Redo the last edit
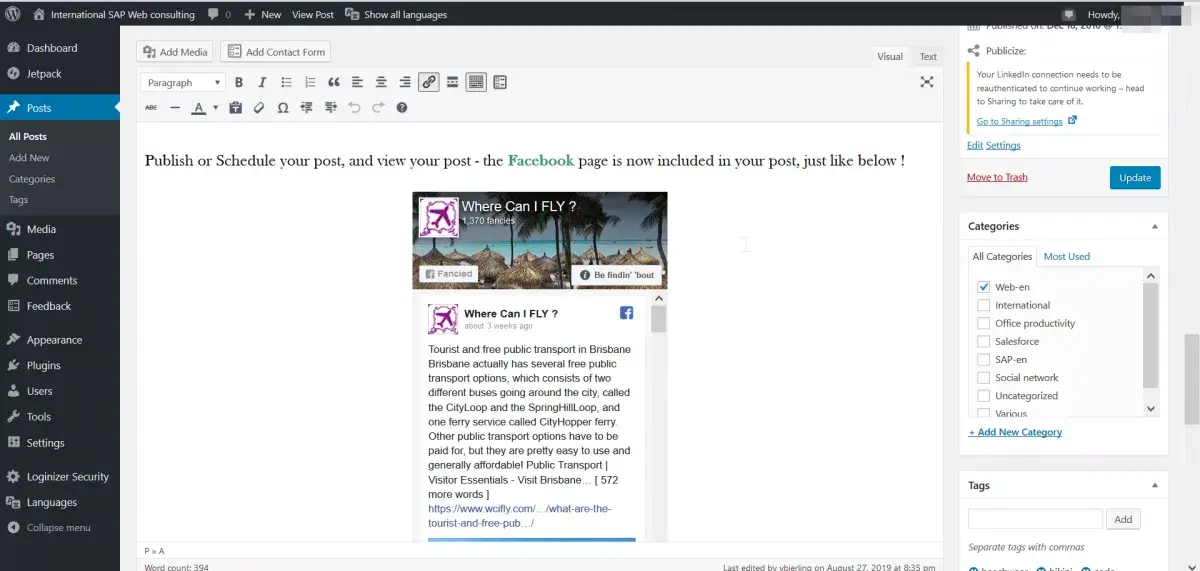 click(378, 107)
